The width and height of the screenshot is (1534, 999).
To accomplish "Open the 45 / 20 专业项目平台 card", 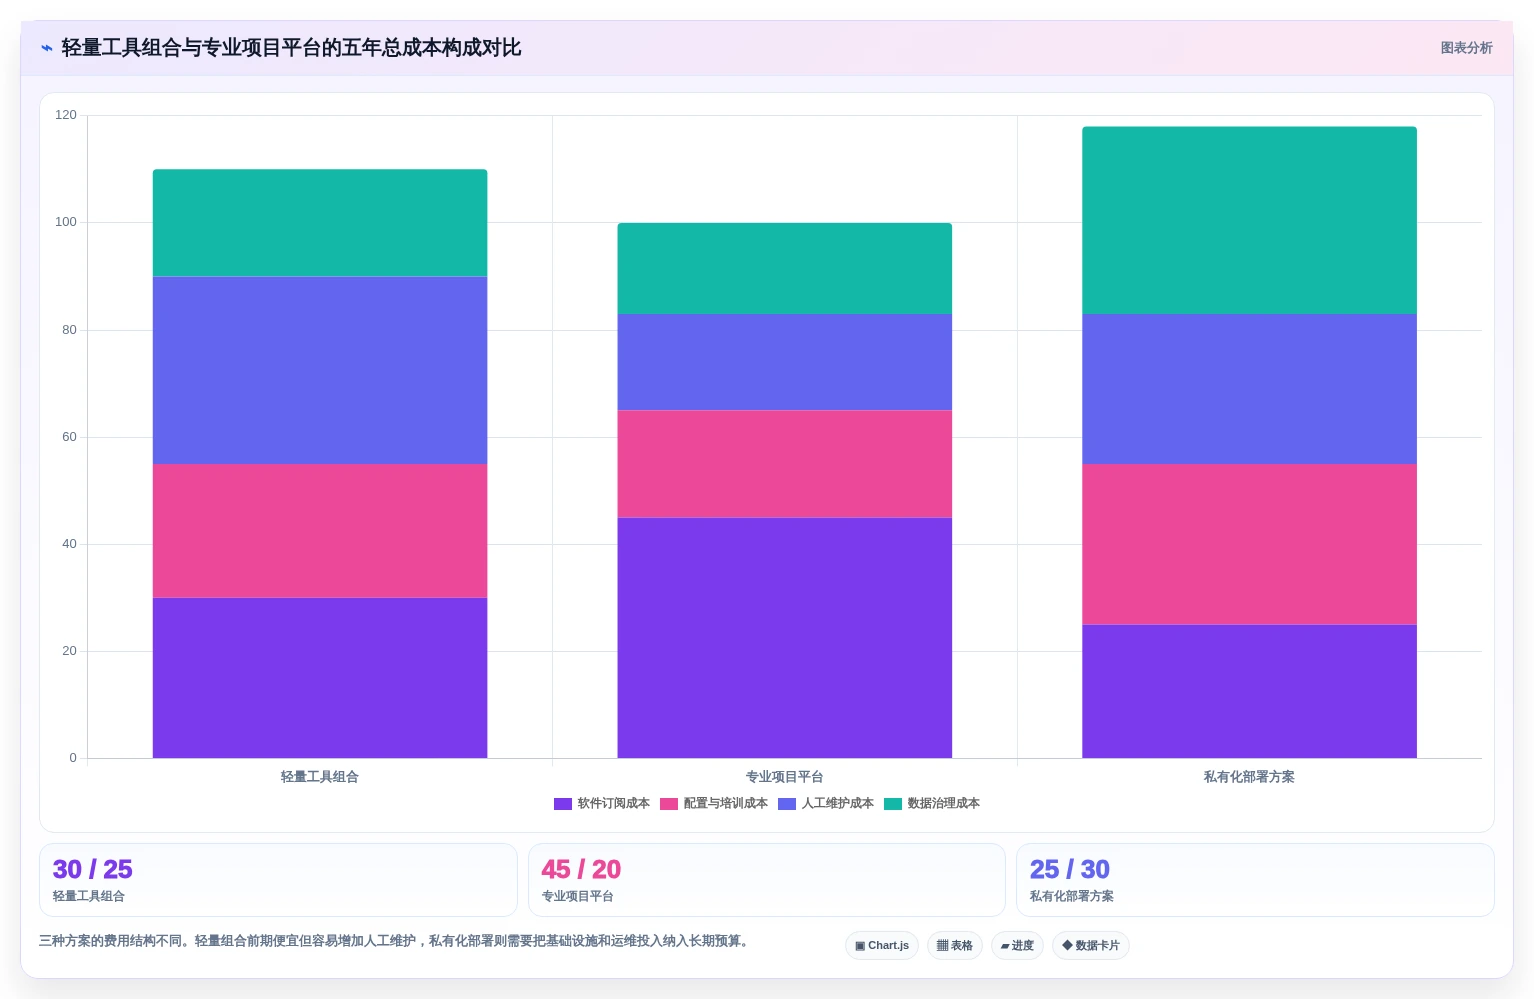I will 767,880.
